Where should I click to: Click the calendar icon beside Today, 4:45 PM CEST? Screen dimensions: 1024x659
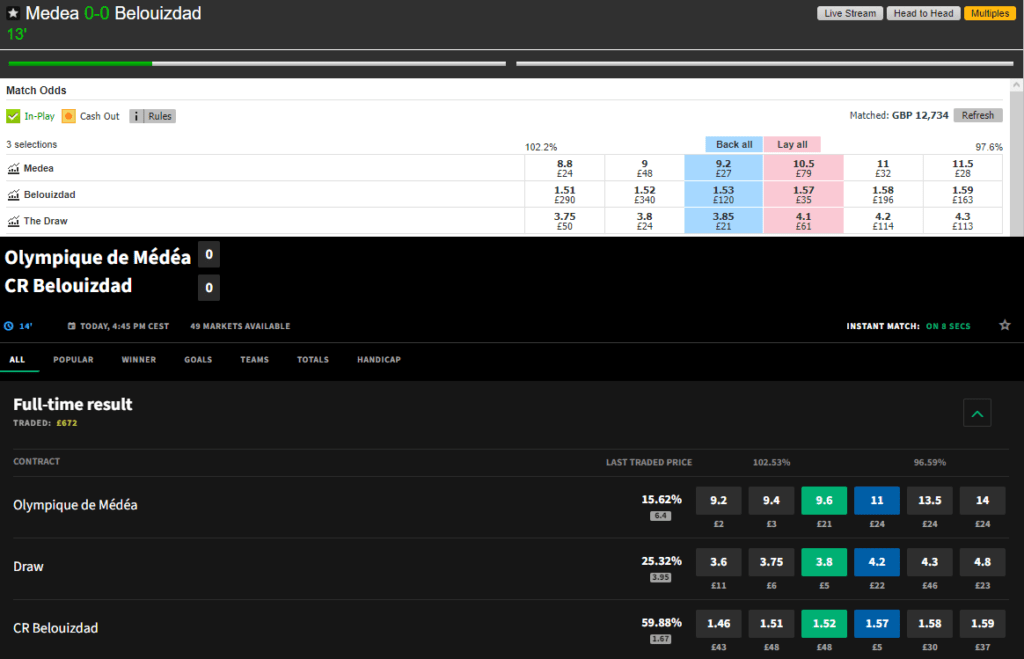pos(72,326)
